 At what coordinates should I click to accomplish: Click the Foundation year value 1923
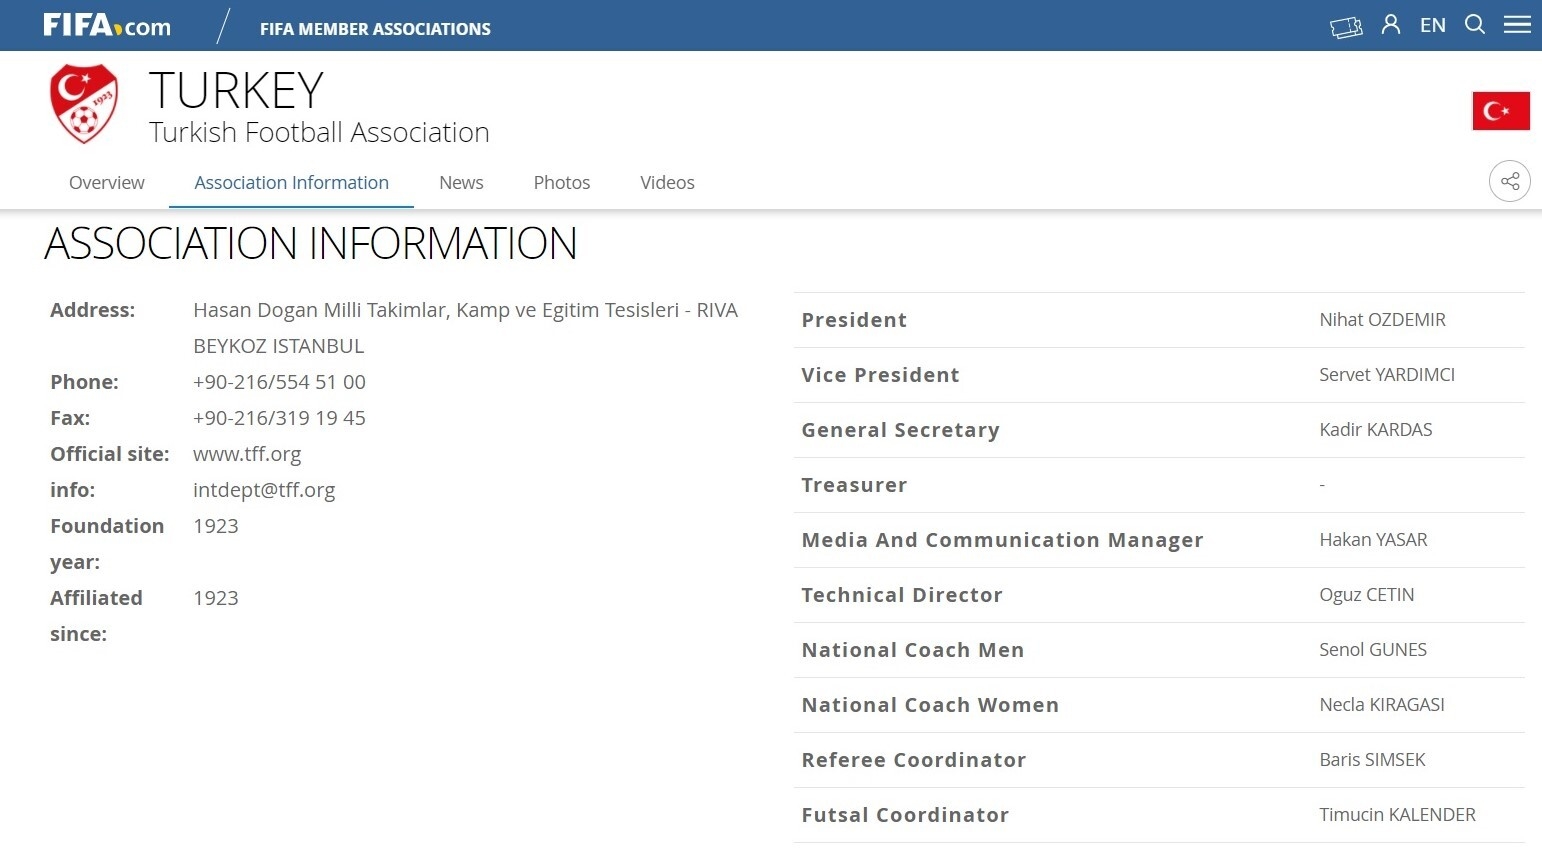point(216,526)
